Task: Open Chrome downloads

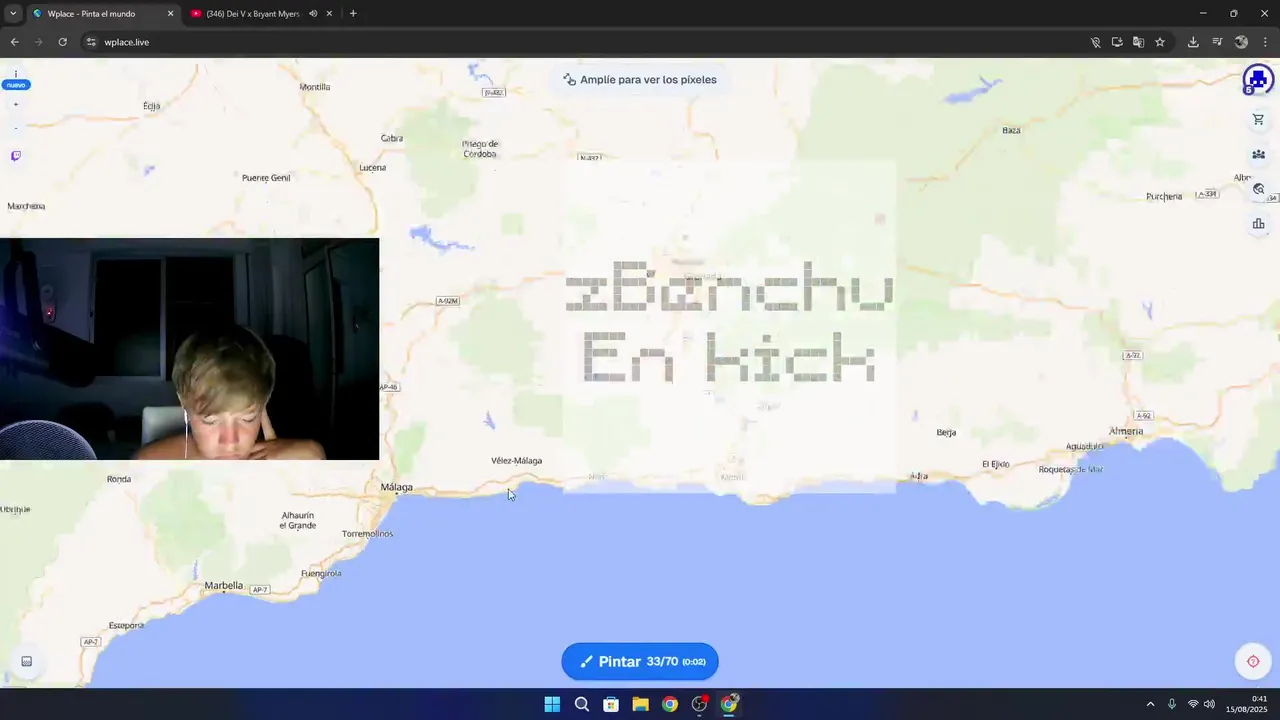Action: 1193,42
